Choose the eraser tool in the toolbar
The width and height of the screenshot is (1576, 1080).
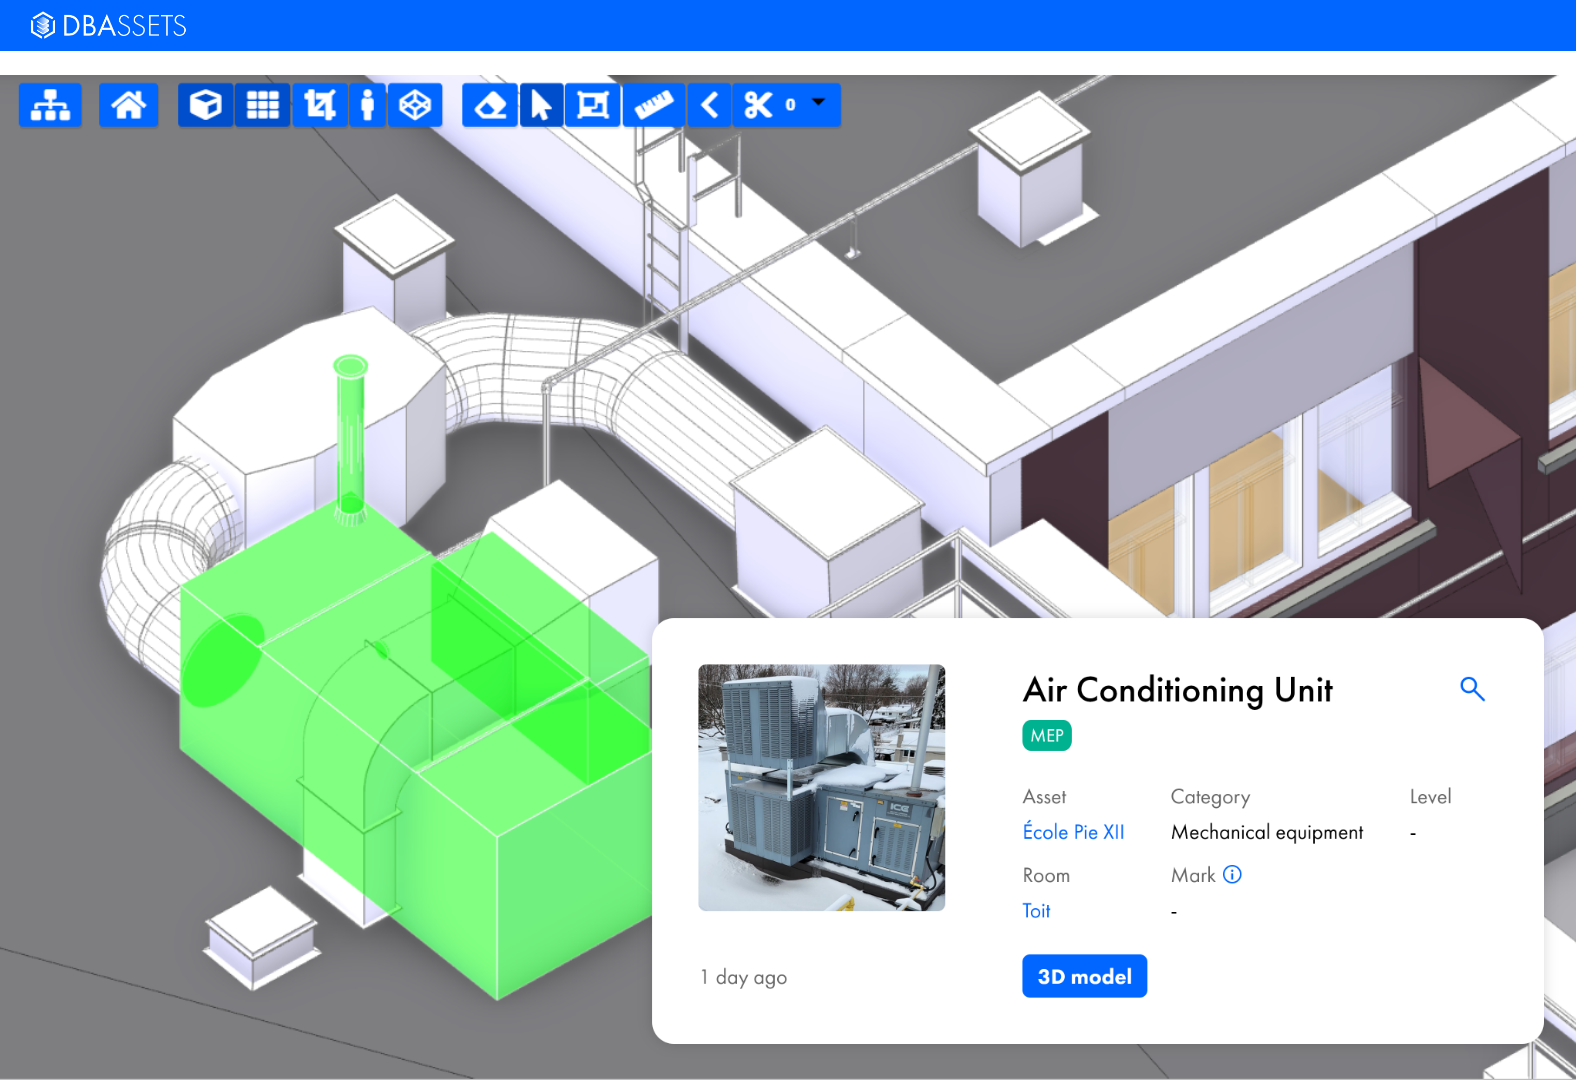[490, 105]
